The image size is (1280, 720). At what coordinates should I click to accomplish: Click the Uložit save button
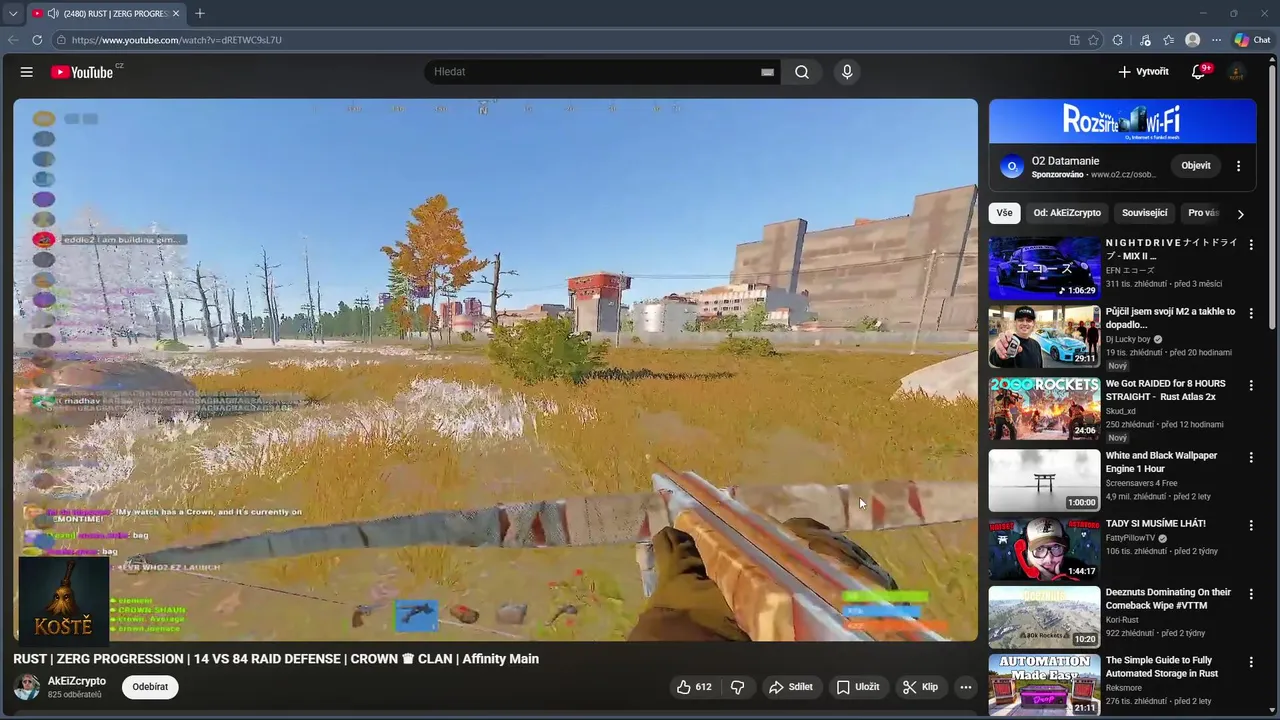tap(858, 687)
